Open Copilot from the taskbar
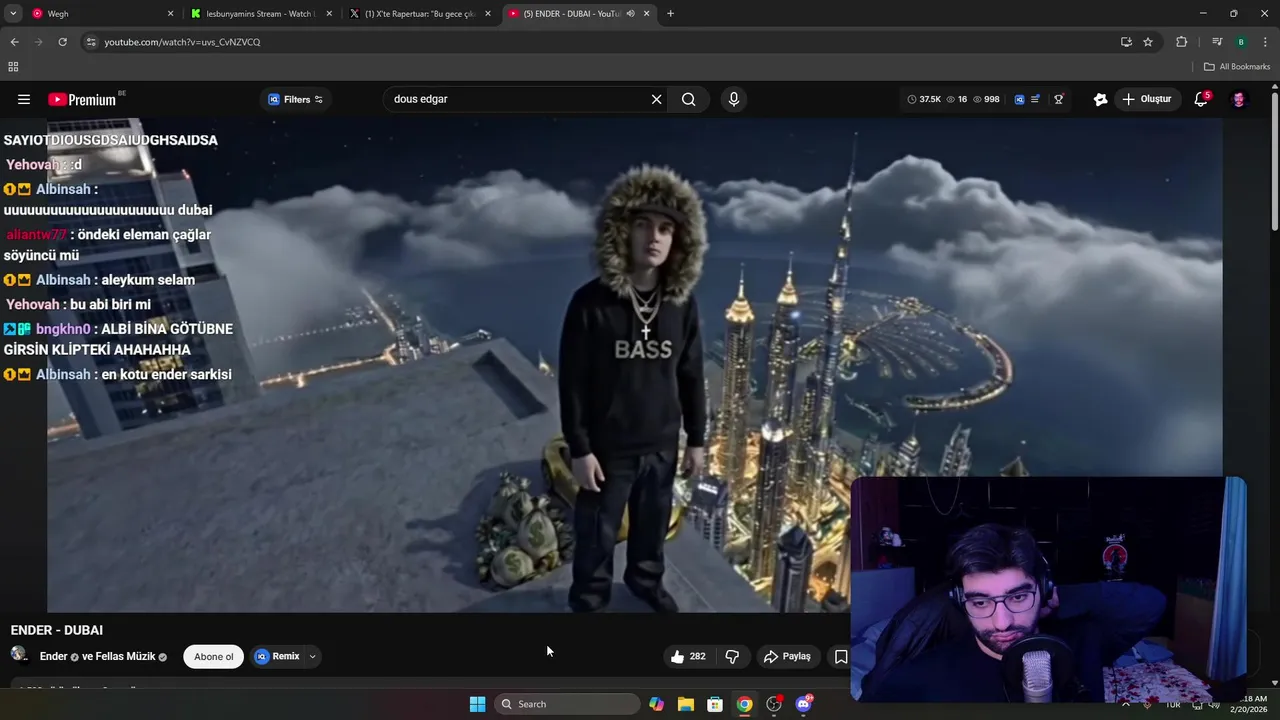This screenshot has width=1280, height=720. click(656, 704)
